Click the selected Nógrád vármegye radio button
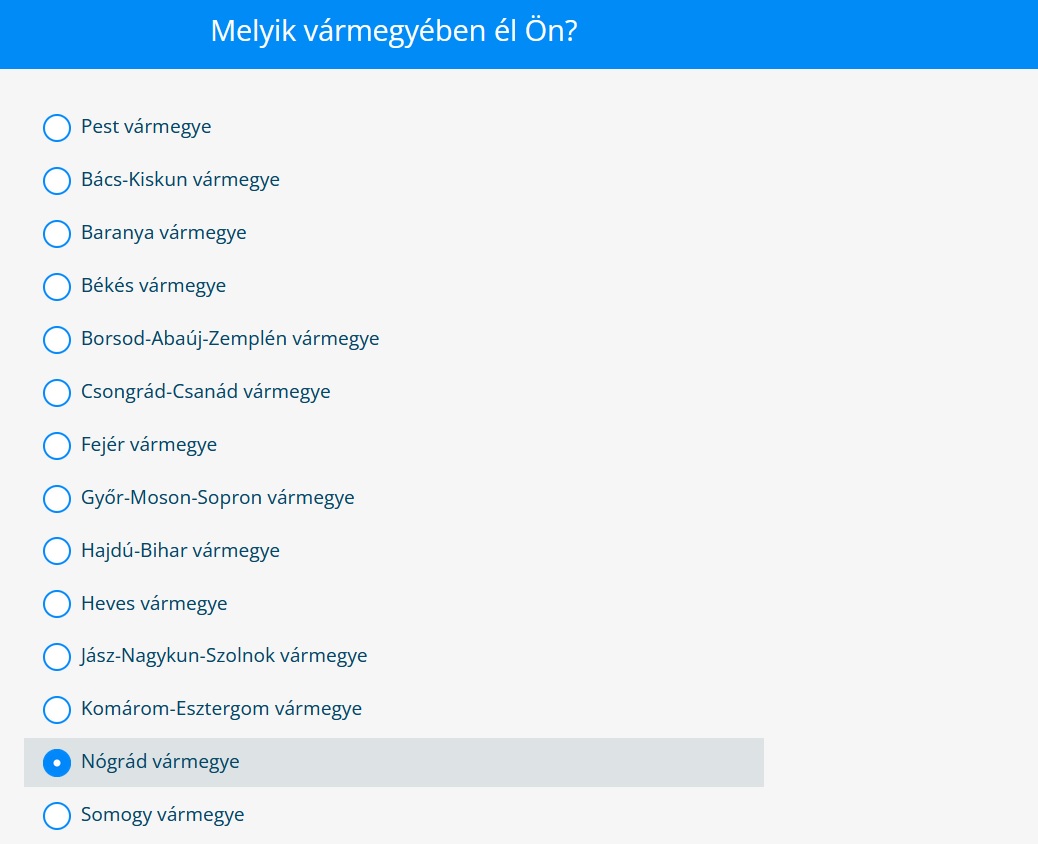The width and height of the screenshot is (1038, 844). point(57,763)
